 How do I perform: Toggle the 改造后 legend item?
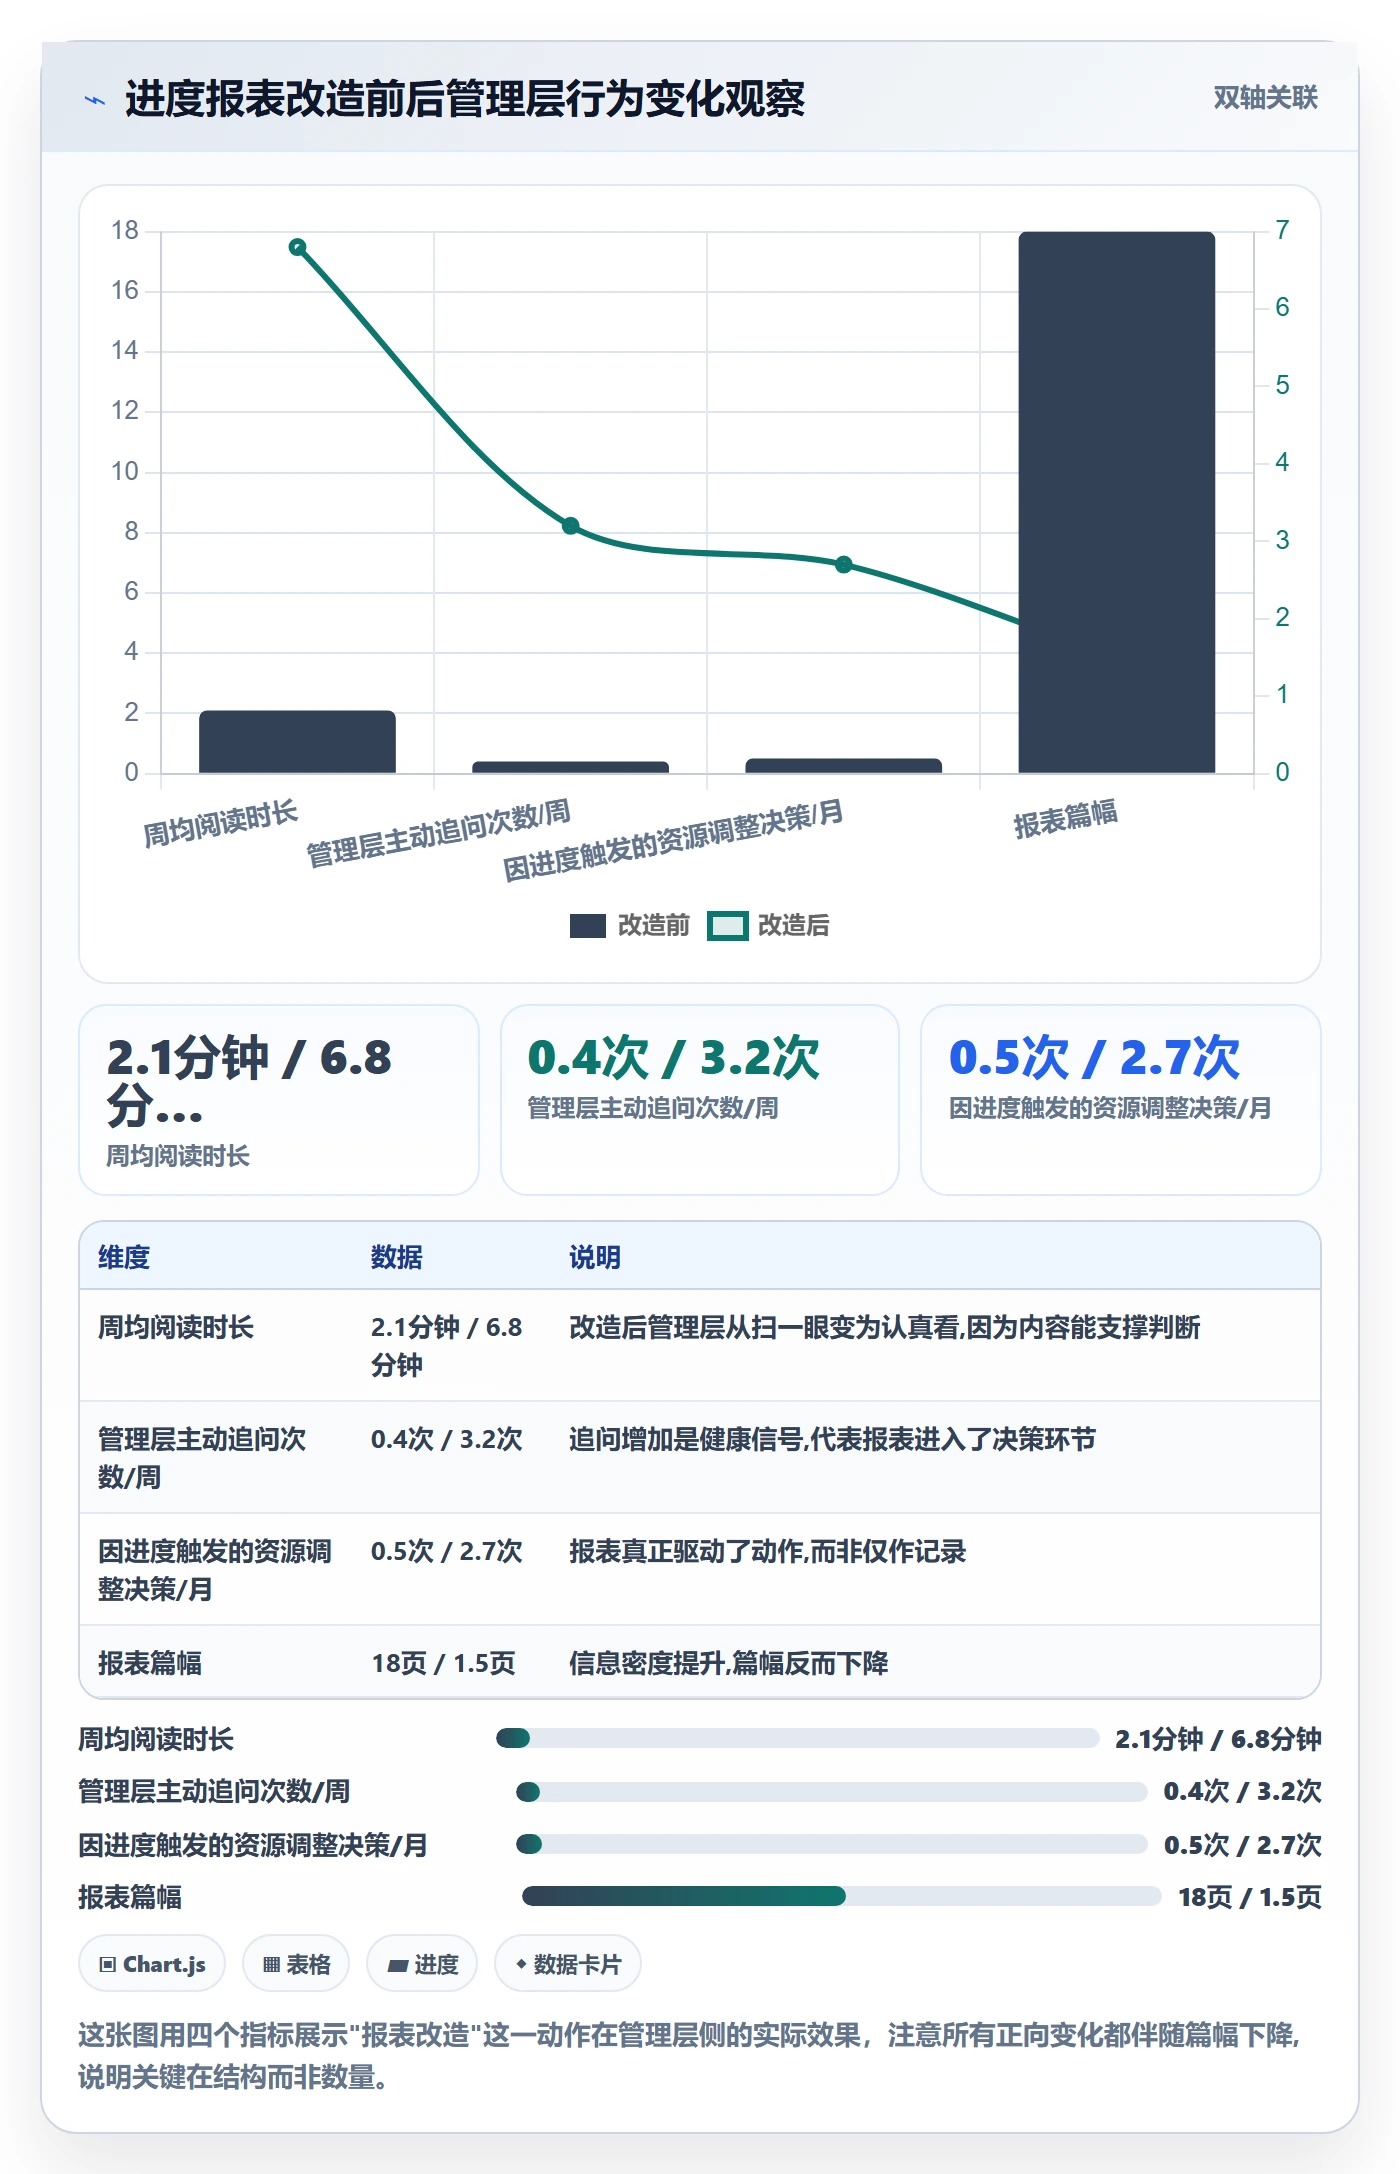click(x=769, y=925)
